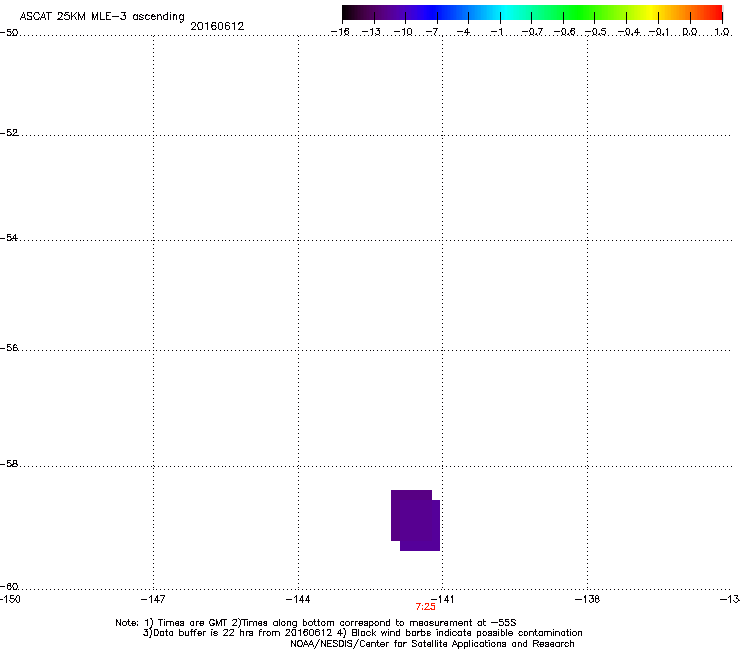The width and height of the screenshot is (740, 650).
Task: Click the NOAA/NESDIS credit line
Action: tap(432, 644)
